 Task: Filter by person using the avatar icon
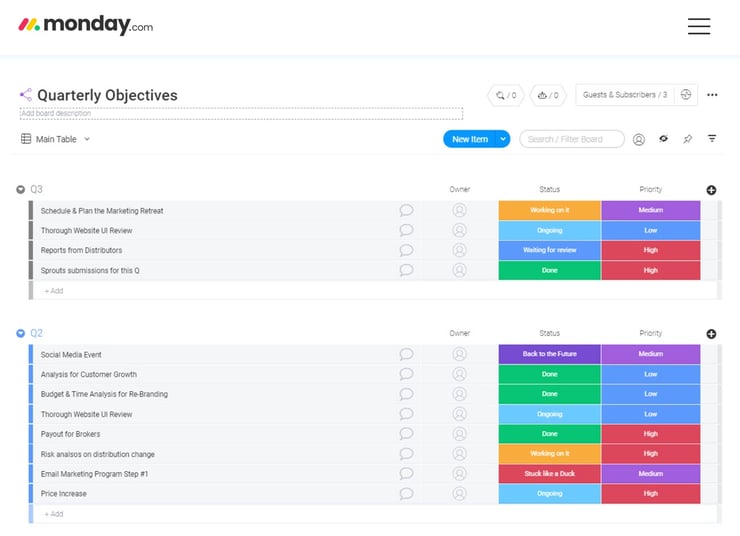(x=639, y=139)
